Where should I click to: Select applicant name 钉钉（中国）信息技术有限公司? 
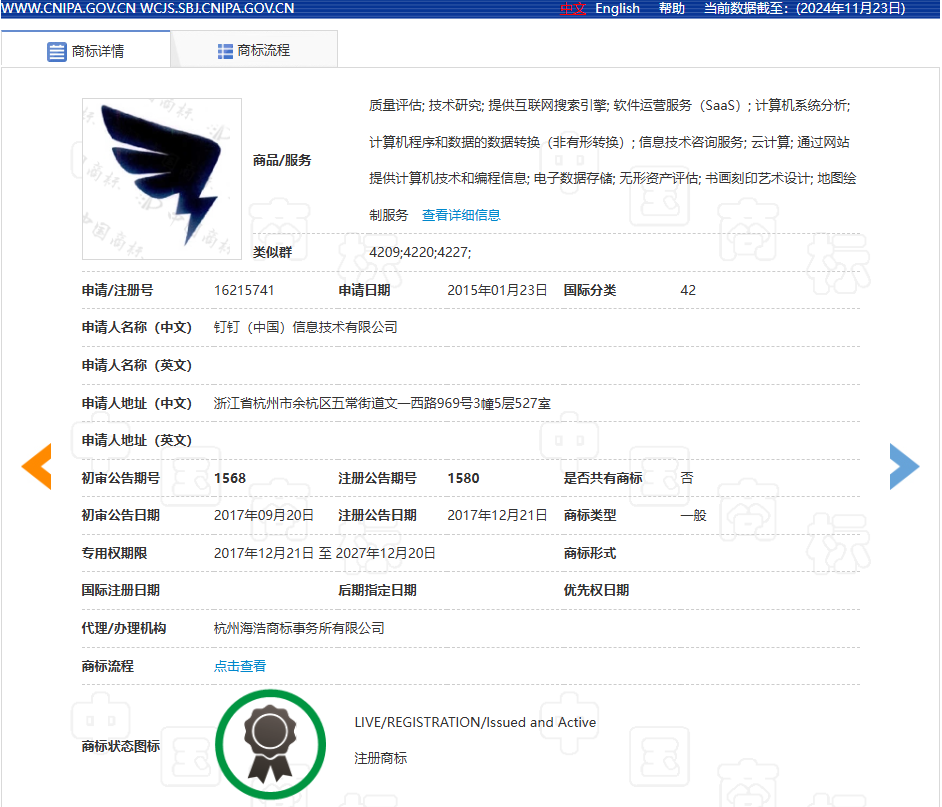pos(306,327)
